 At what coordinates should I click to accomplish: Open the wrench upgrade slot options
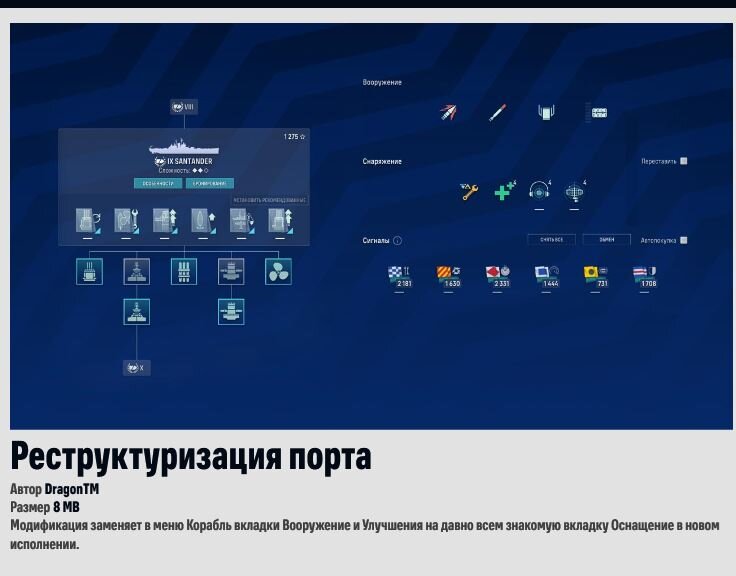pyautogui.click(x=126, y=221)
